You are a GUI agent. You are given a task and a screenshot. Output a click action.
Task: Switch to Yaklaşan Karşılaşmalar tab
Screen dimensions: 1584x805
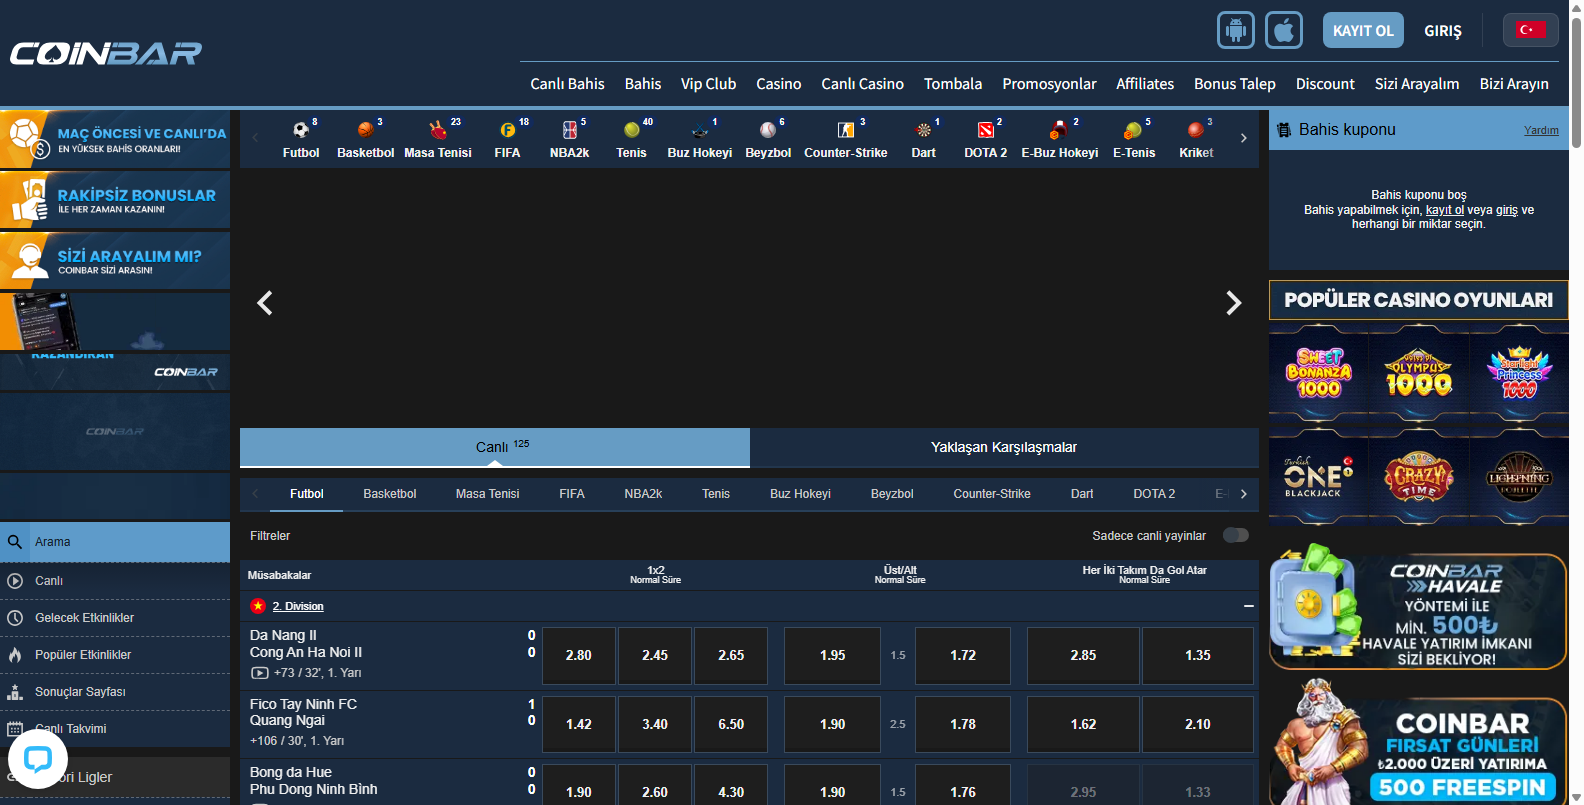(1004, 447)
